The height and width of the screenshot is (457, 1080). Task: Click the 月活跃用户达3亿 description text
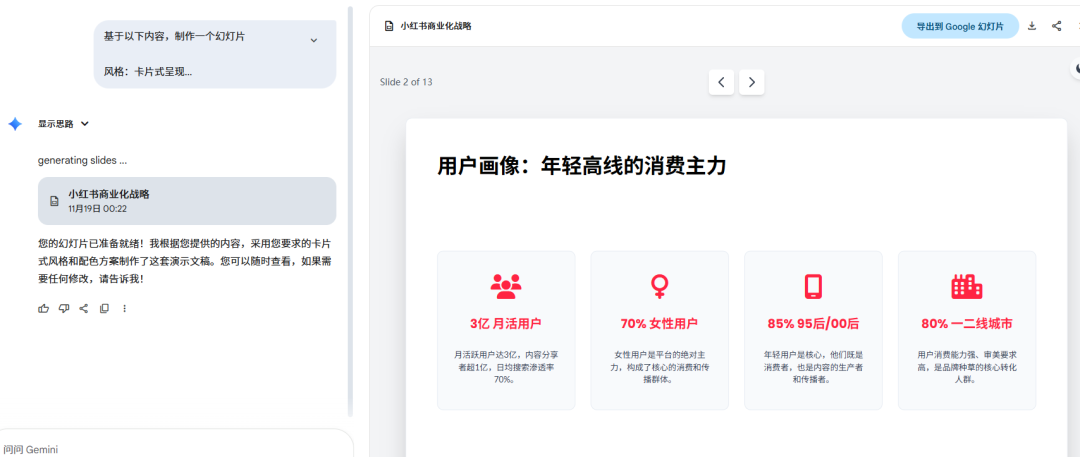[506, 367]
